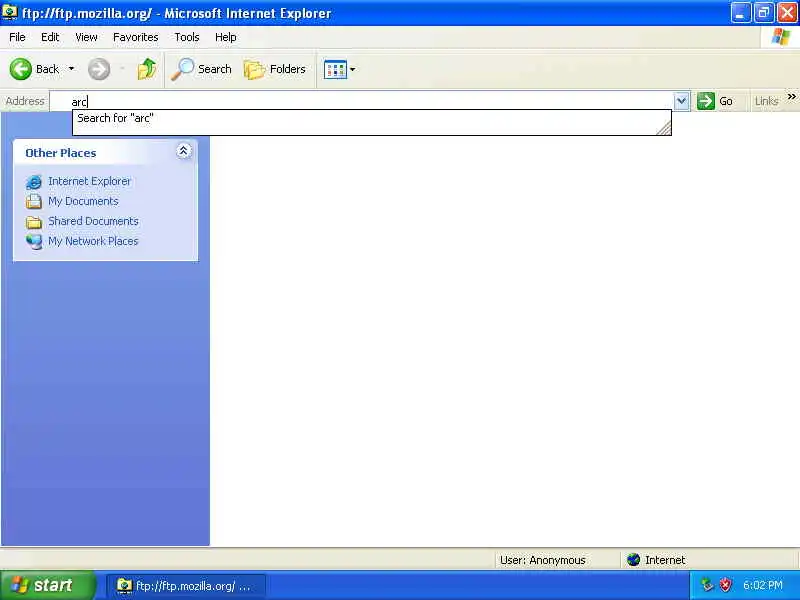Click the FTP window title bar icon
This screenshot has height=600, width=800.
10,12
